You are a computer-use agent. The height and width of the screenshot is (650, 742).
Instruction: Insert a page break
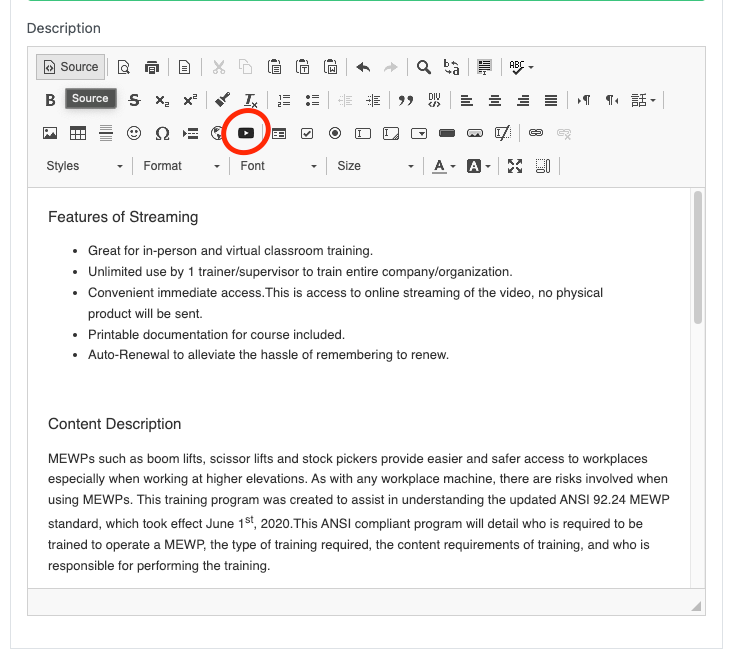[190, 133]
